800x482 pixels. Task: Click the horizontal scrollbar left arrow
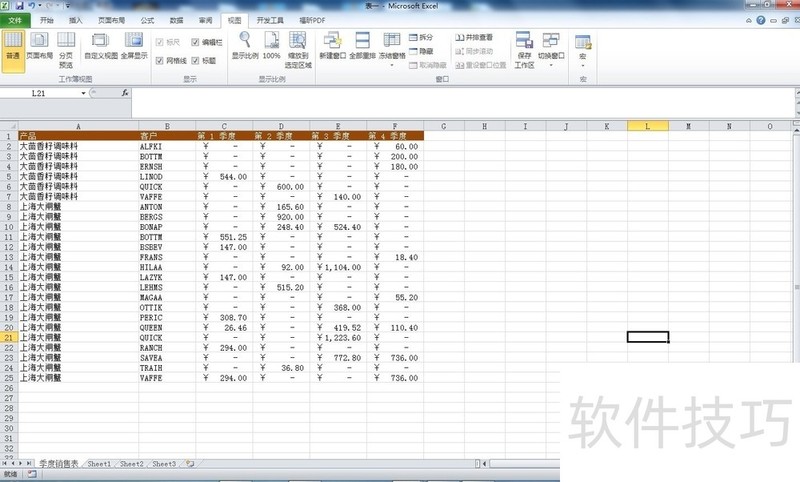[484, 464]
